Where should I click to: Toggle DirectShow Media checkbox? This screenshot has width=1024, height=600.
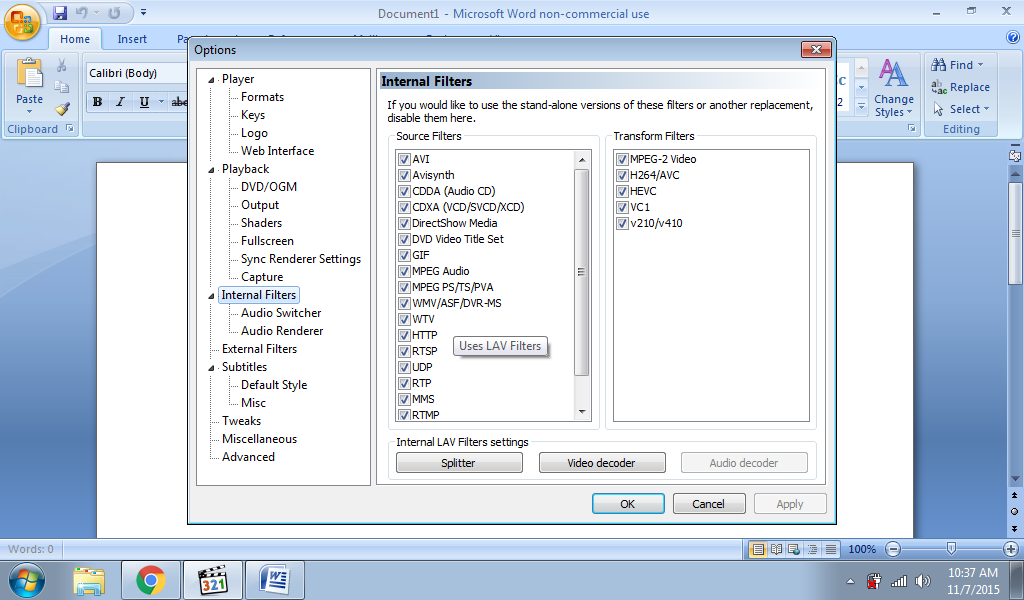pos(404,223)
